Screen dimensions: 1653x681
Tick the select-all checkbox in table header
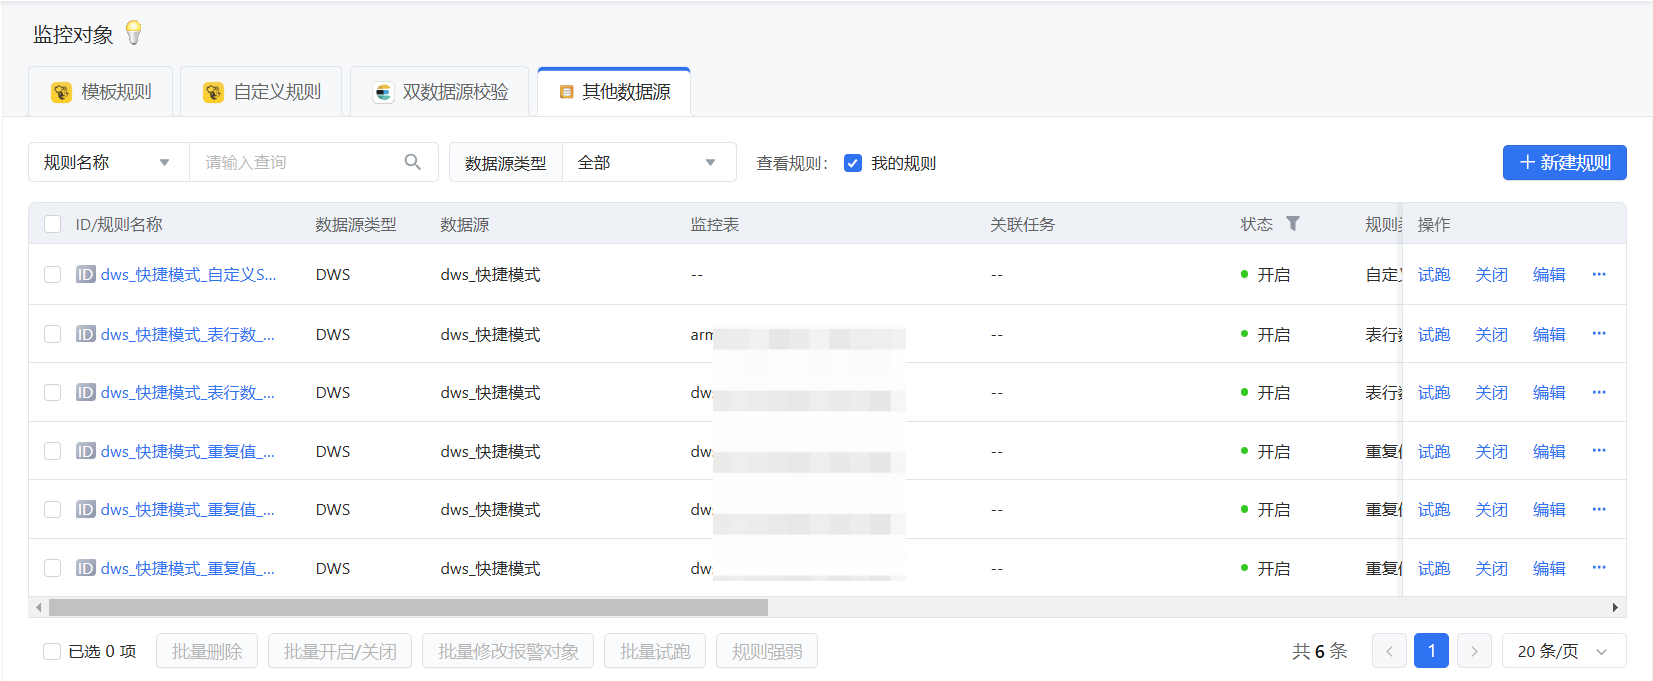click(53, 224)
